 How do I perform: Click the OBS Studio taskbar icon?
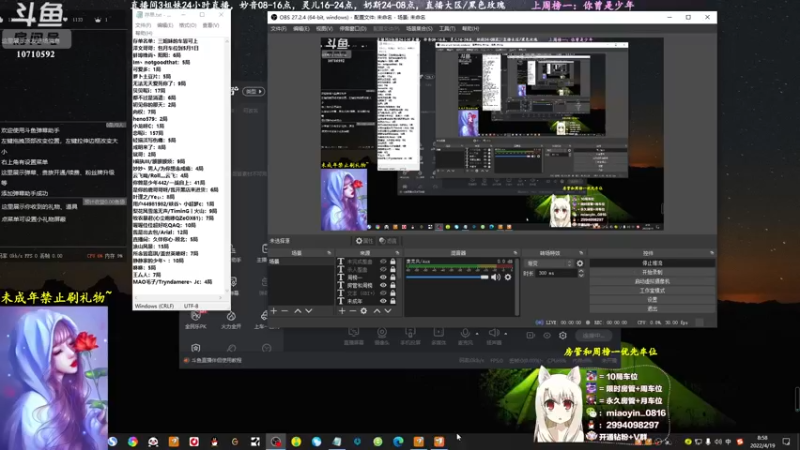[x=276, y=441]
